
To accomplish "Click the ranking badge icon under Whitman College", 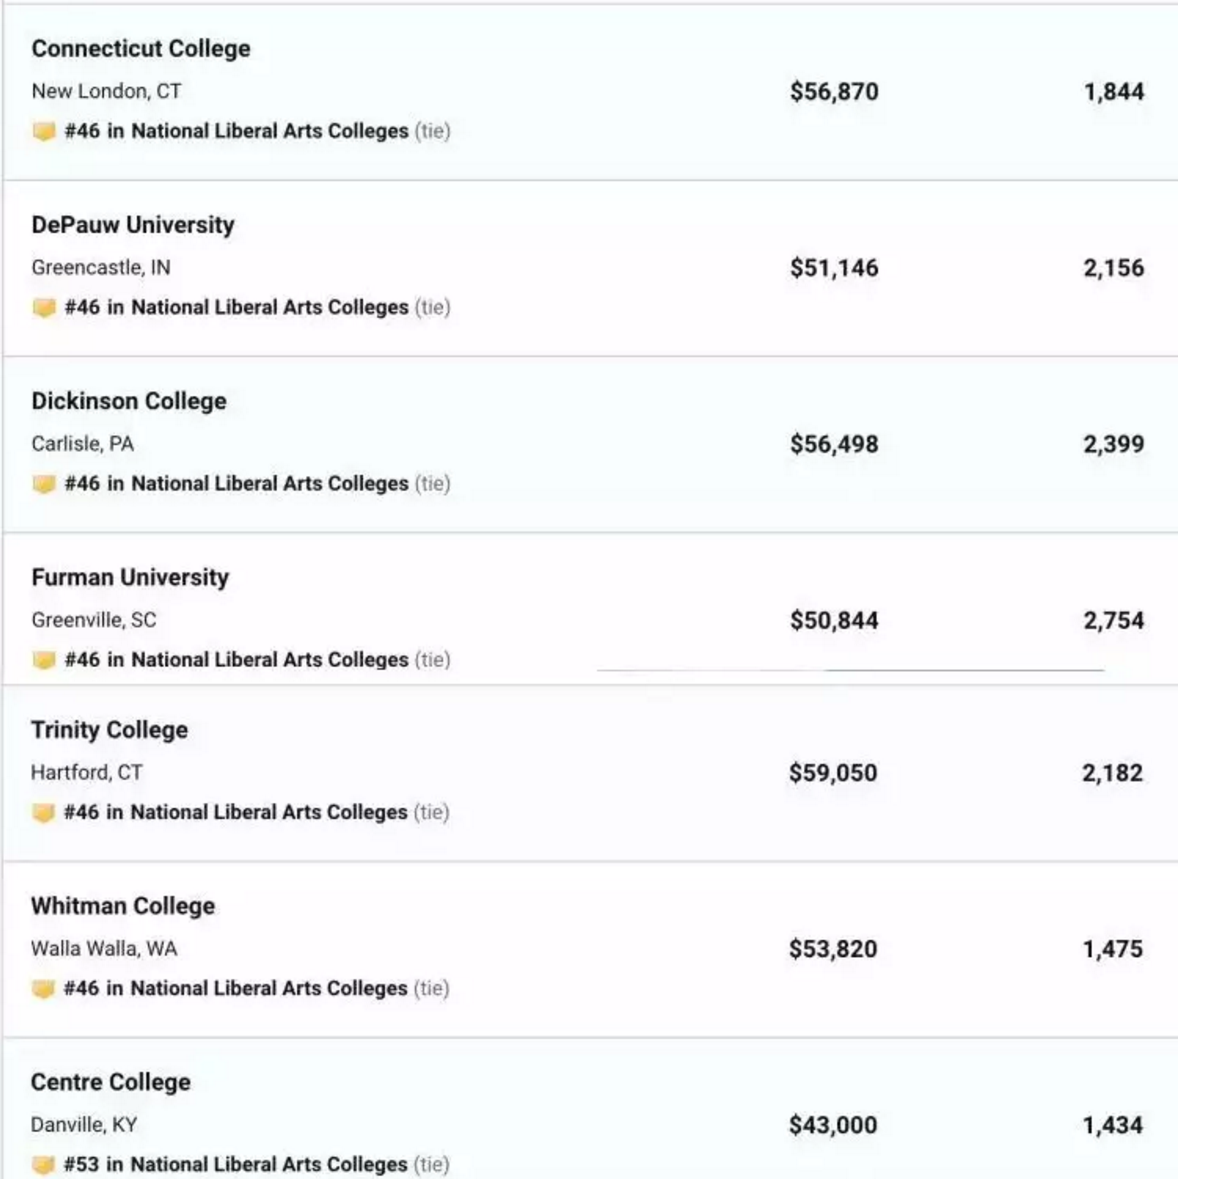I will 43,989.
